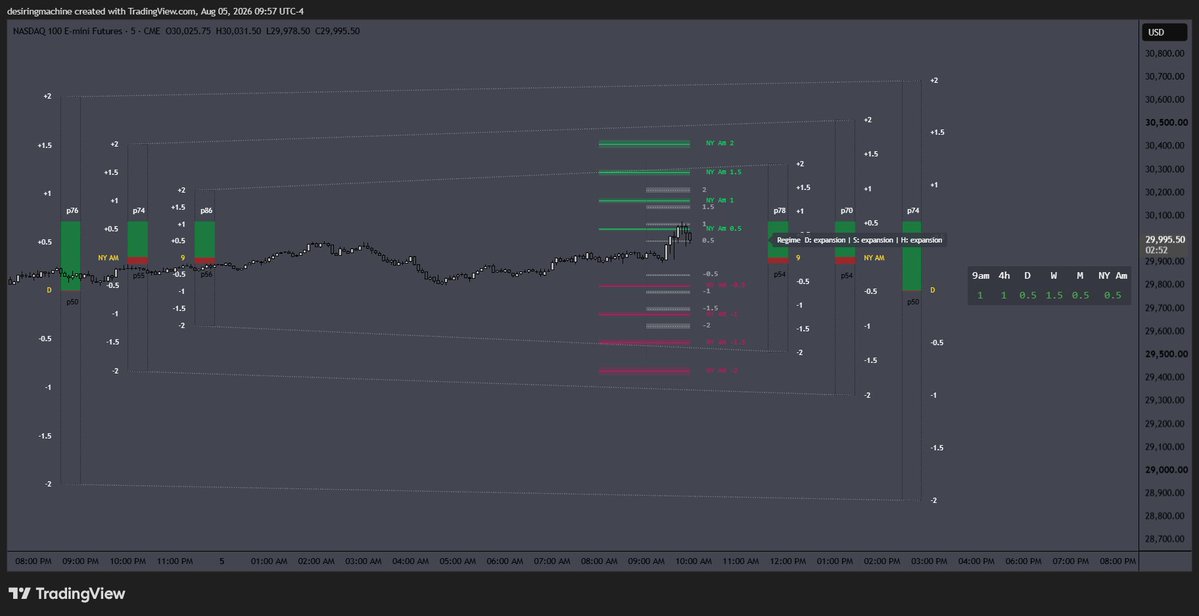Click the 09:00 PM time axis label
This screenshot has width=1199, height=616.
tap(80, 561)
